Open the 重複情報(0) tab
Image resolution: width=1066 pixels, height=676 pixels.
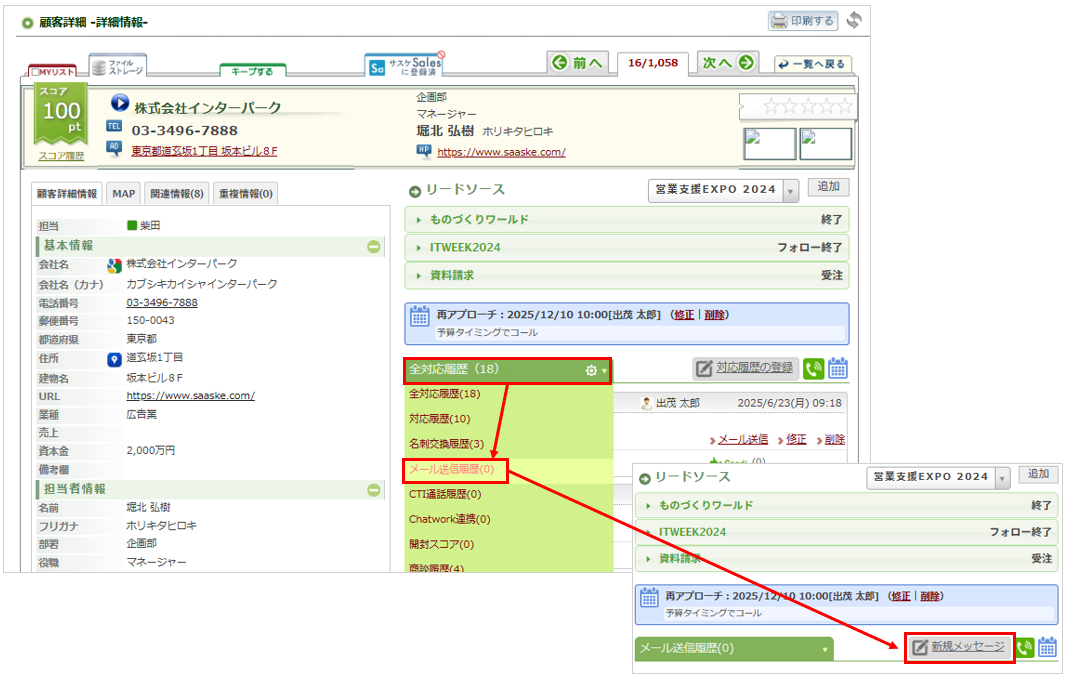245,194
